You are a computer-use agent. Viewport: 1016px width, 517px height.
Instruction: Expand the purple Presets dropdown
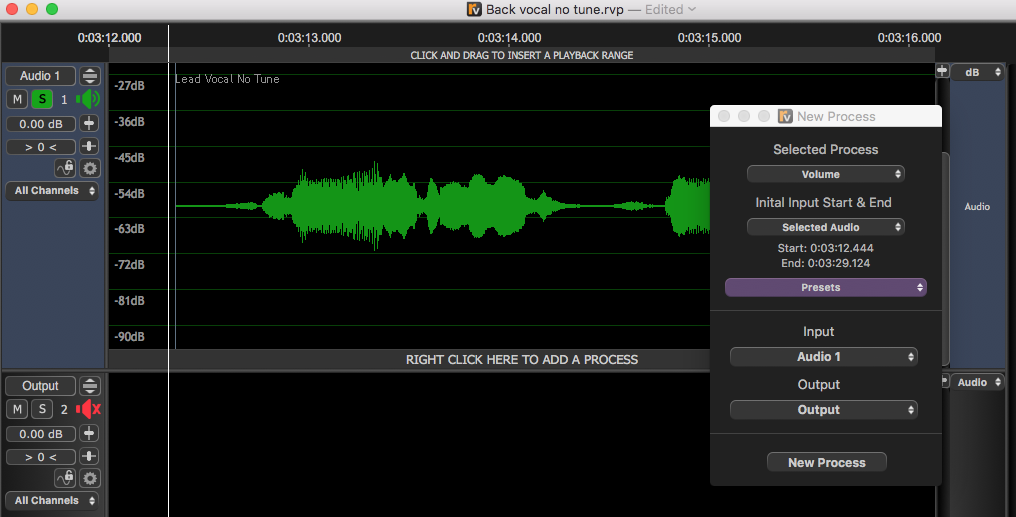point(826,287)
